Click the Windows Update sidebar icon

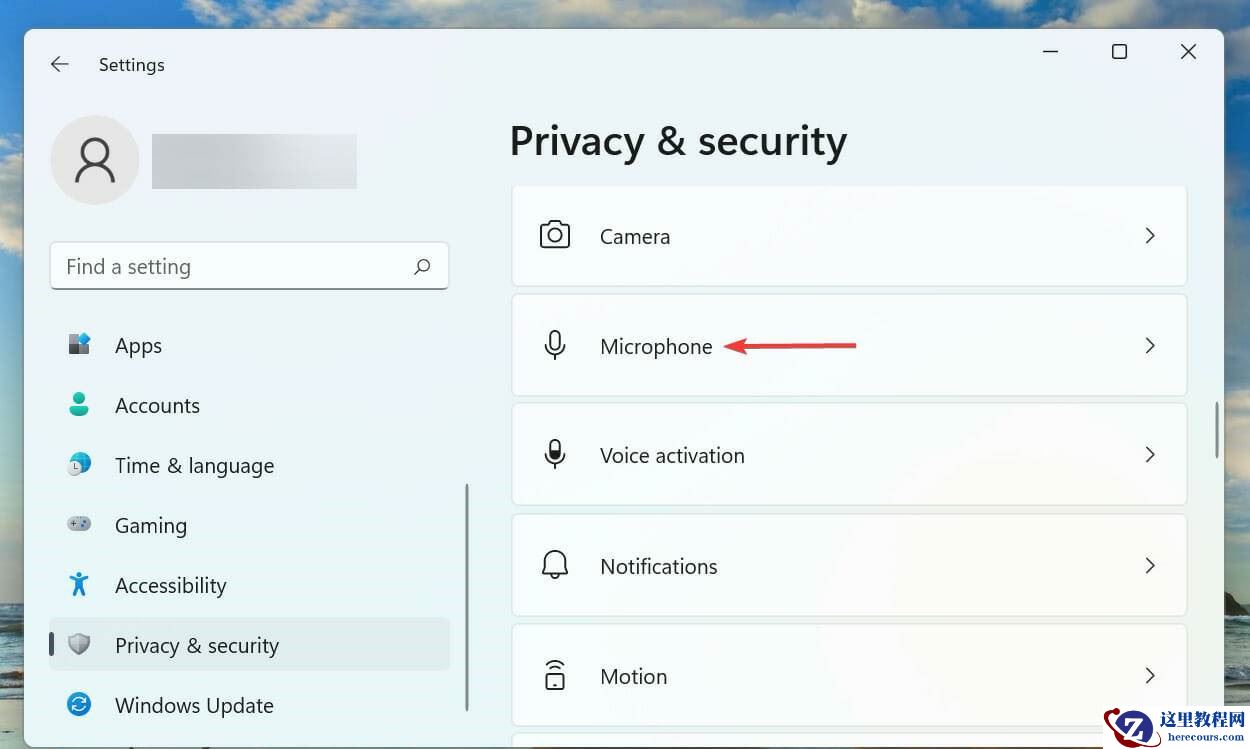[79, 705]
